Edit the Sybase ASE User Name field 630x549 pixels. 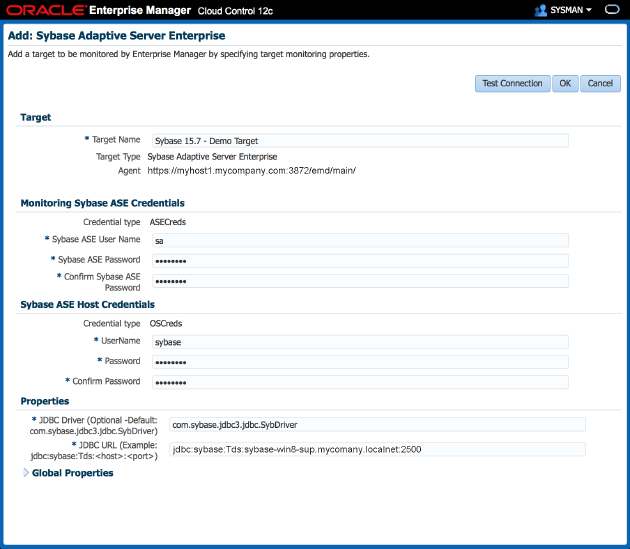pyautogui.click(x=360, y=240)
